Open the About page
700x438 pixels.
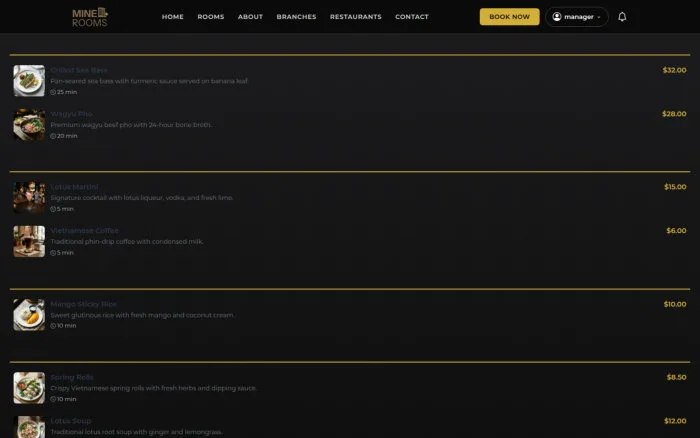[x=250, y=17]
